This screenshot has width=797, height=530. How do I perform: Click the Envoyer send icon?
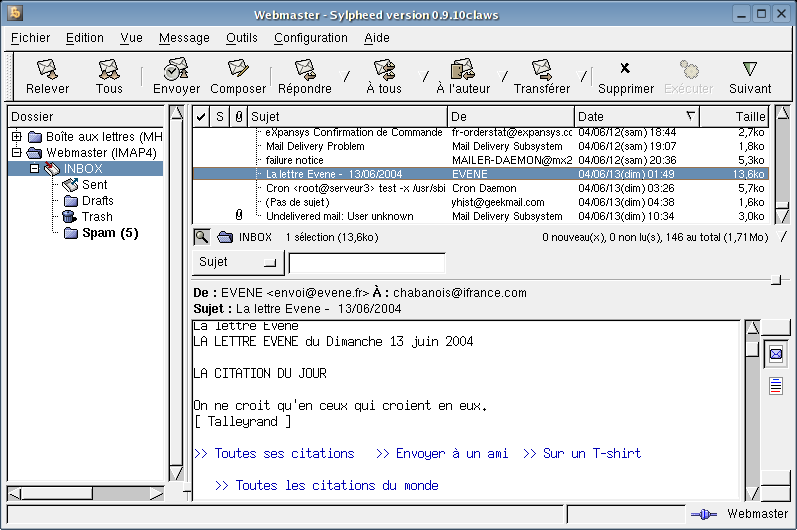click(x=176, y=69)
